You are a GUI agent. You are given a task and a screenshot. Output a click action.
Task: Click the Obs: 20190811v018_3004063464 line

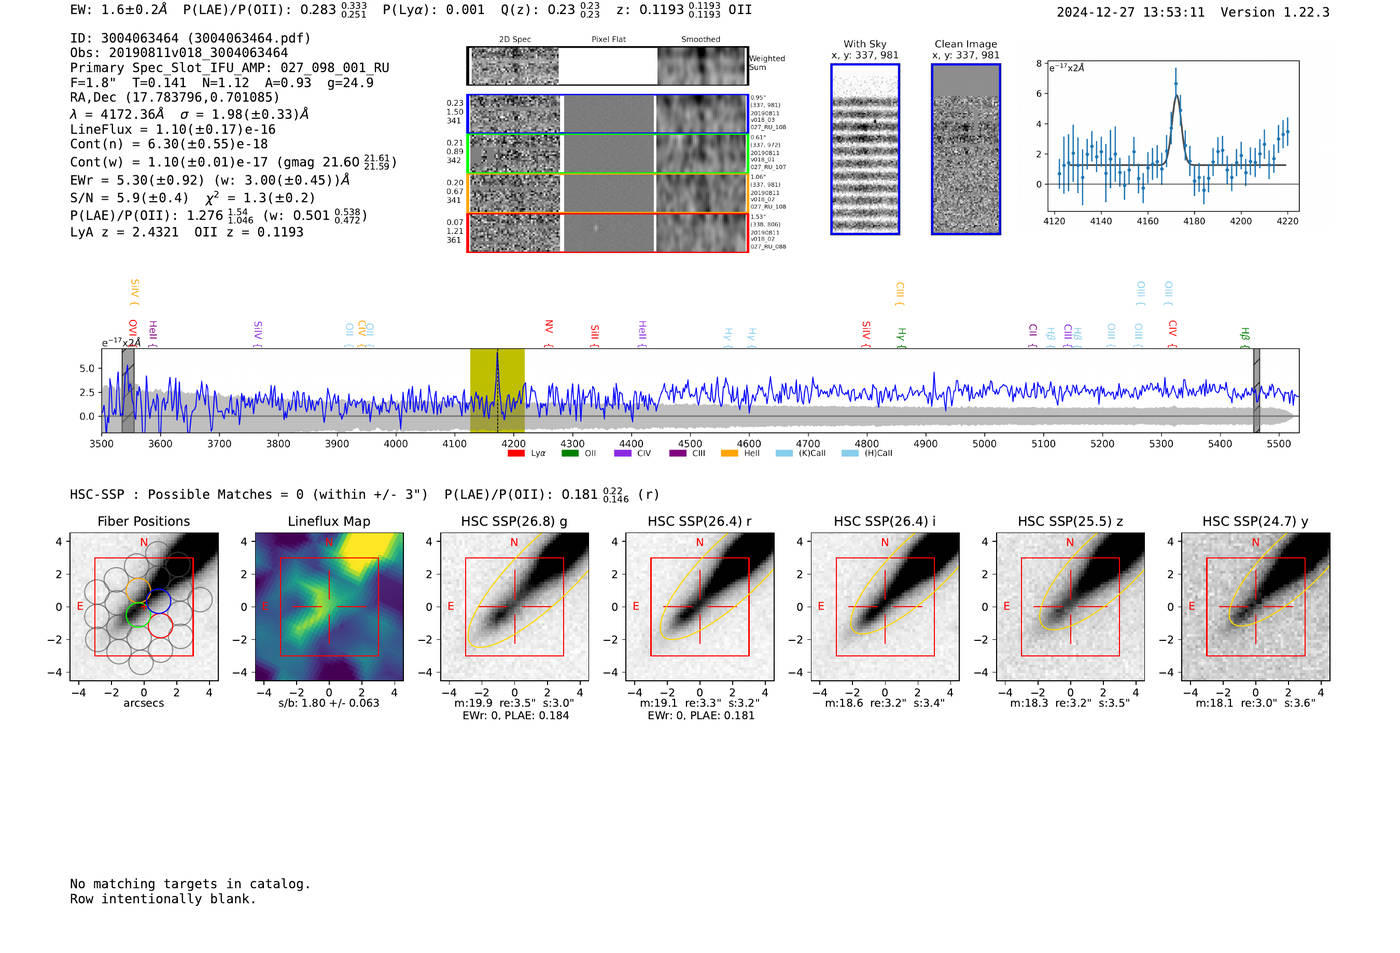[x=179, y=53]
